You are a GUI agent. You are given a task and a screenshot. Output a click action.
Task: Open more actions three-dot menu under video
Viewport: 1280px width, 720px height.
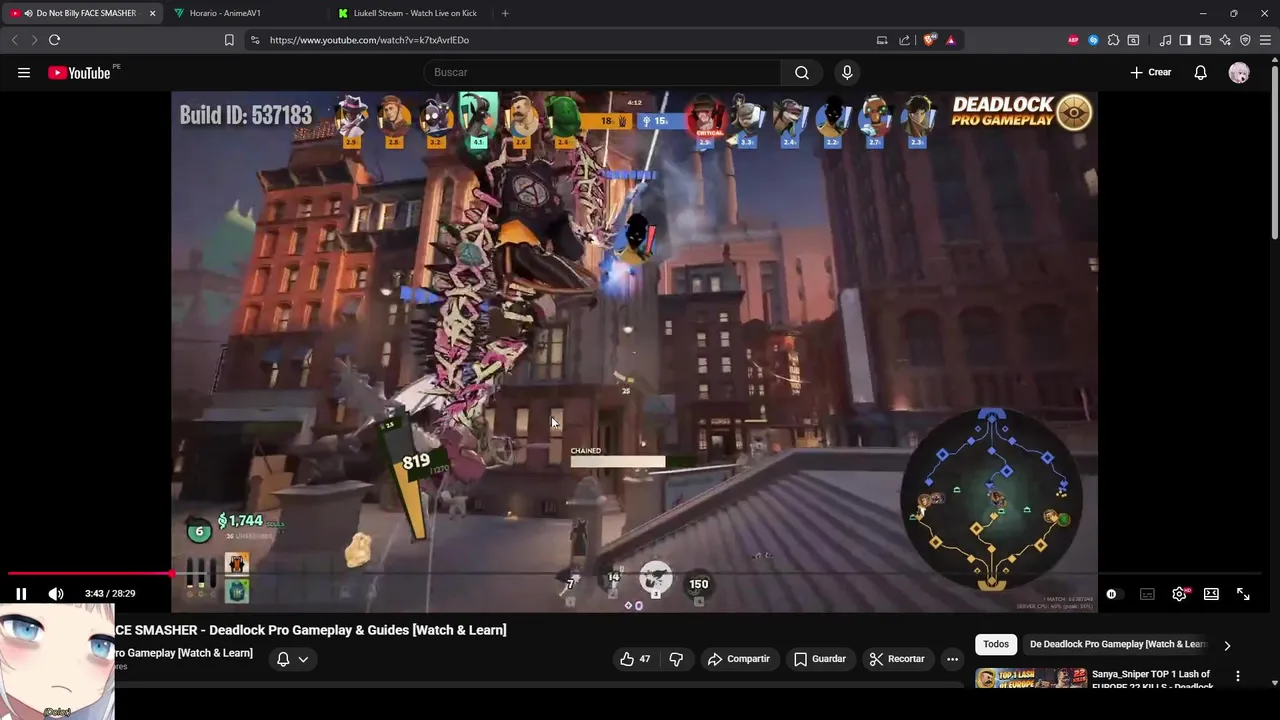pyautogui.click(x=952, y=659)
